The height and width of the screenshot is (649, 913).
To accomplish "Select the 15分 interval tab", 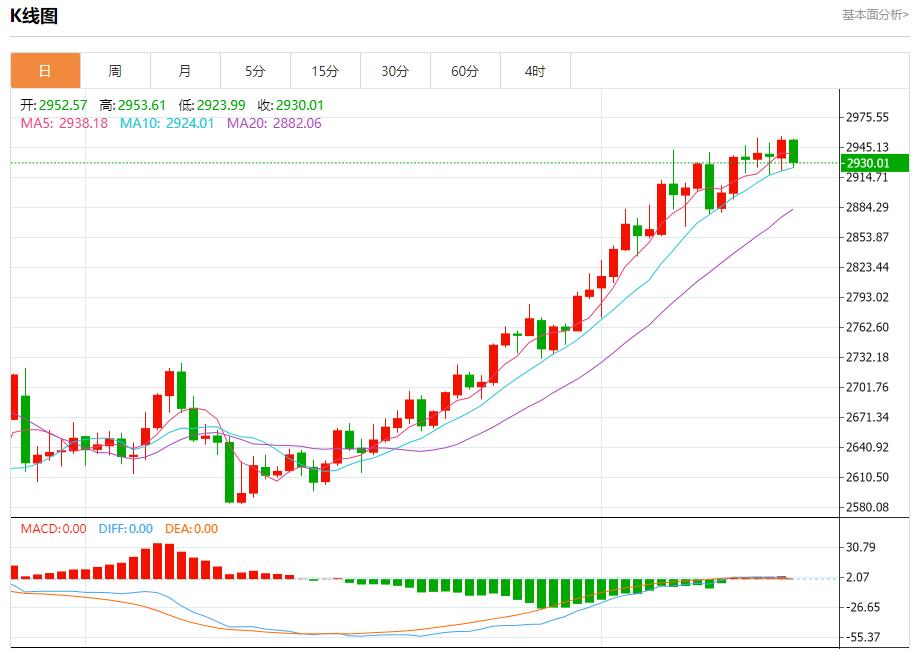I will [325, 71].
